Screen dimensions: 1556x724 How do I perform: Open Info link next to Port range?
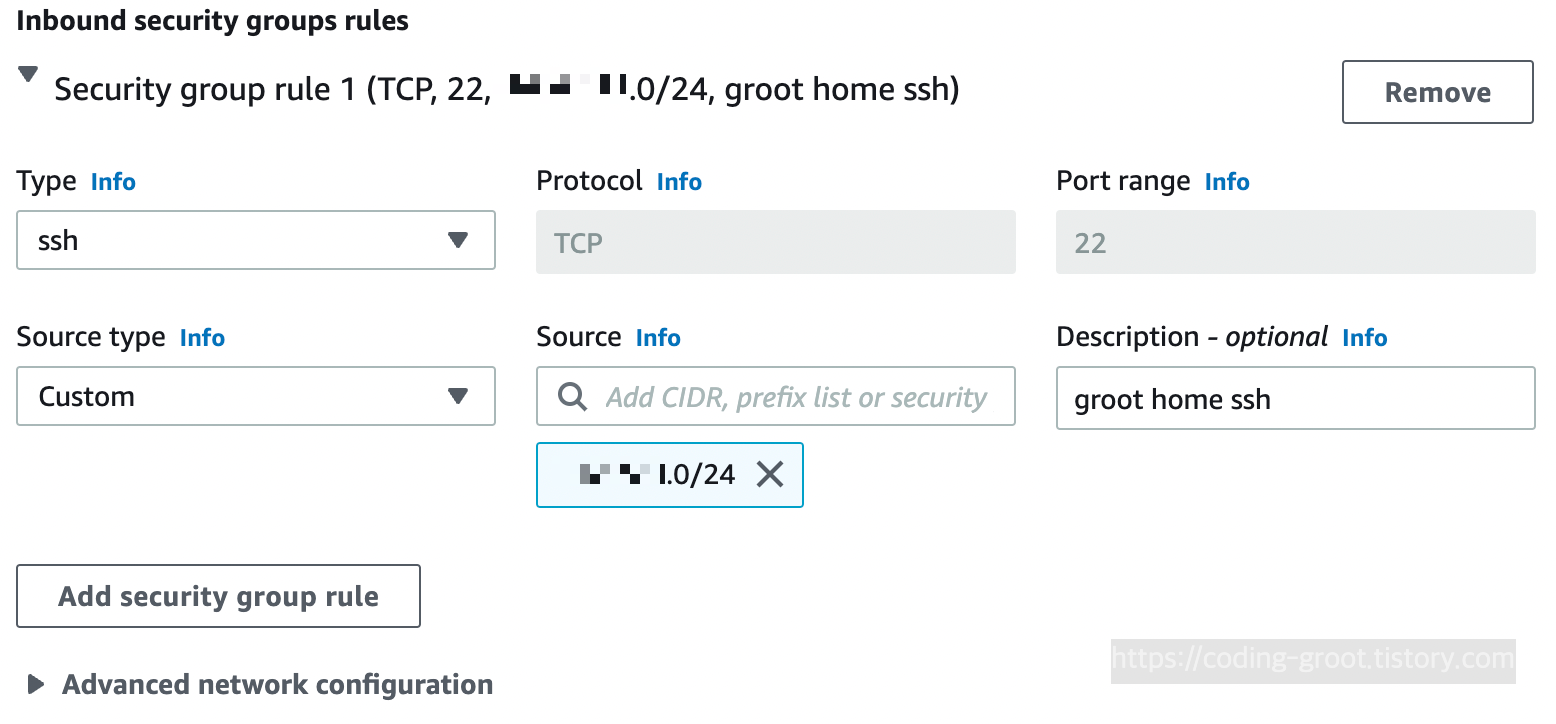point(1227,182)
